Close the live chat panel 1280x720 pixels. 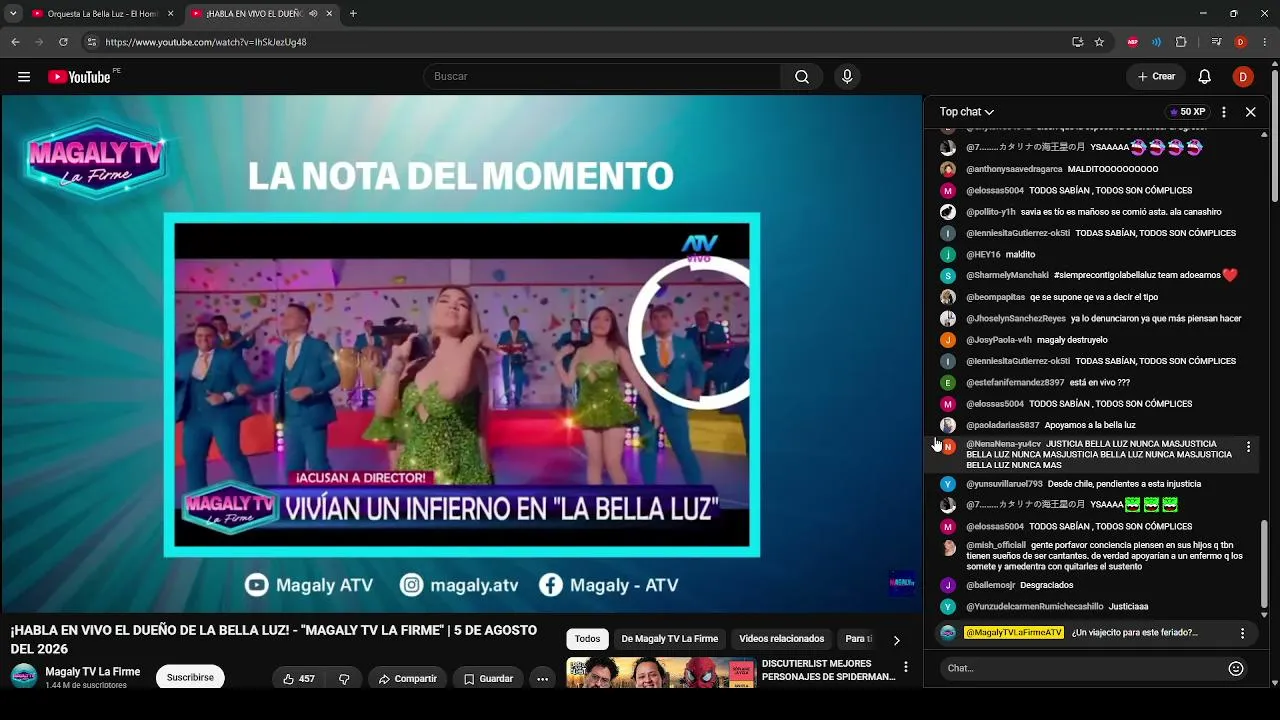[1250, 112]
